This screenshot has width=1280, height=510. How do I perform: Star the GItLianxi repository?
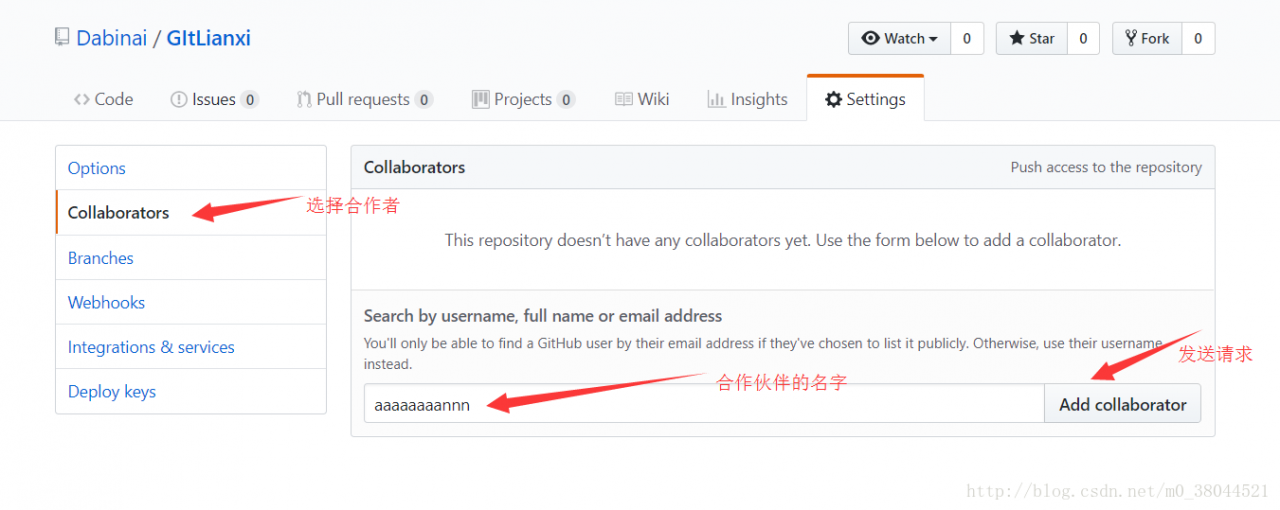click(1032, 39)
